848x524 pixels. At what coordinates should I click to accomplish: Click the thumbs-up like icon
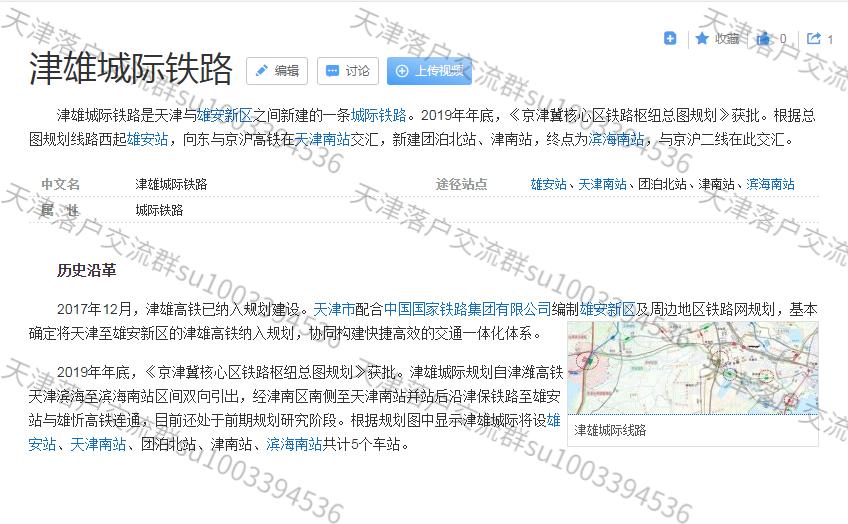tap(764, 38)
